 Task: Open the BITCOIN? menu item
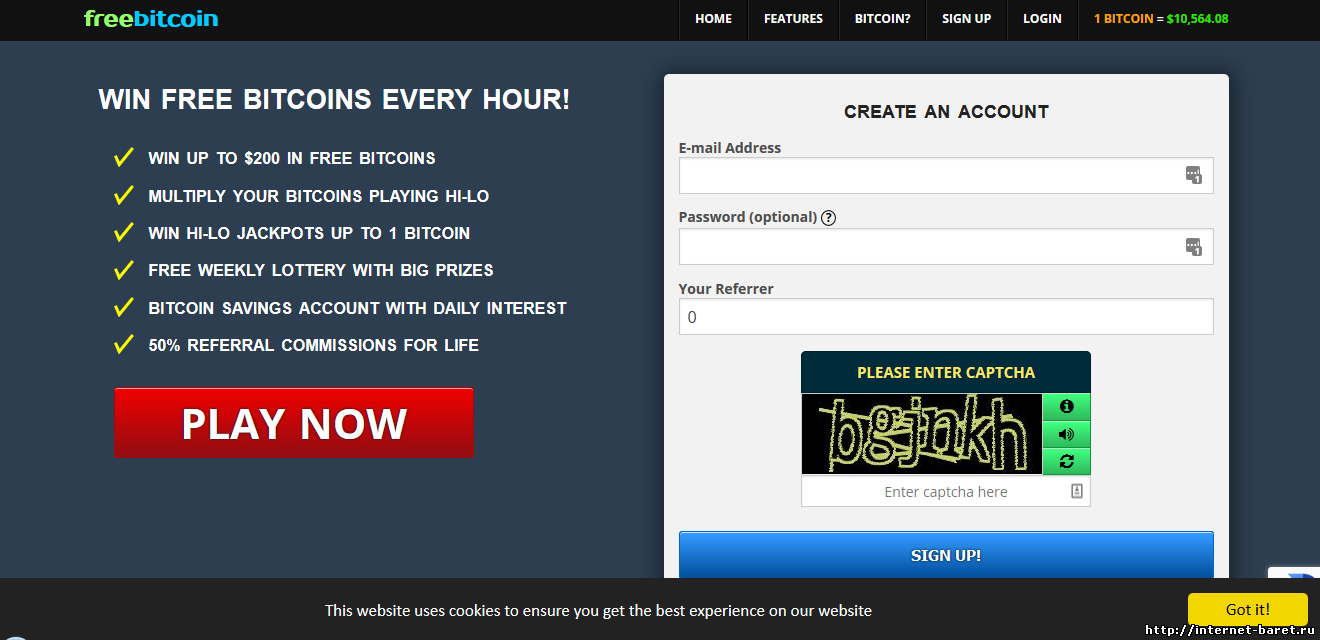[x=882, y=19]
